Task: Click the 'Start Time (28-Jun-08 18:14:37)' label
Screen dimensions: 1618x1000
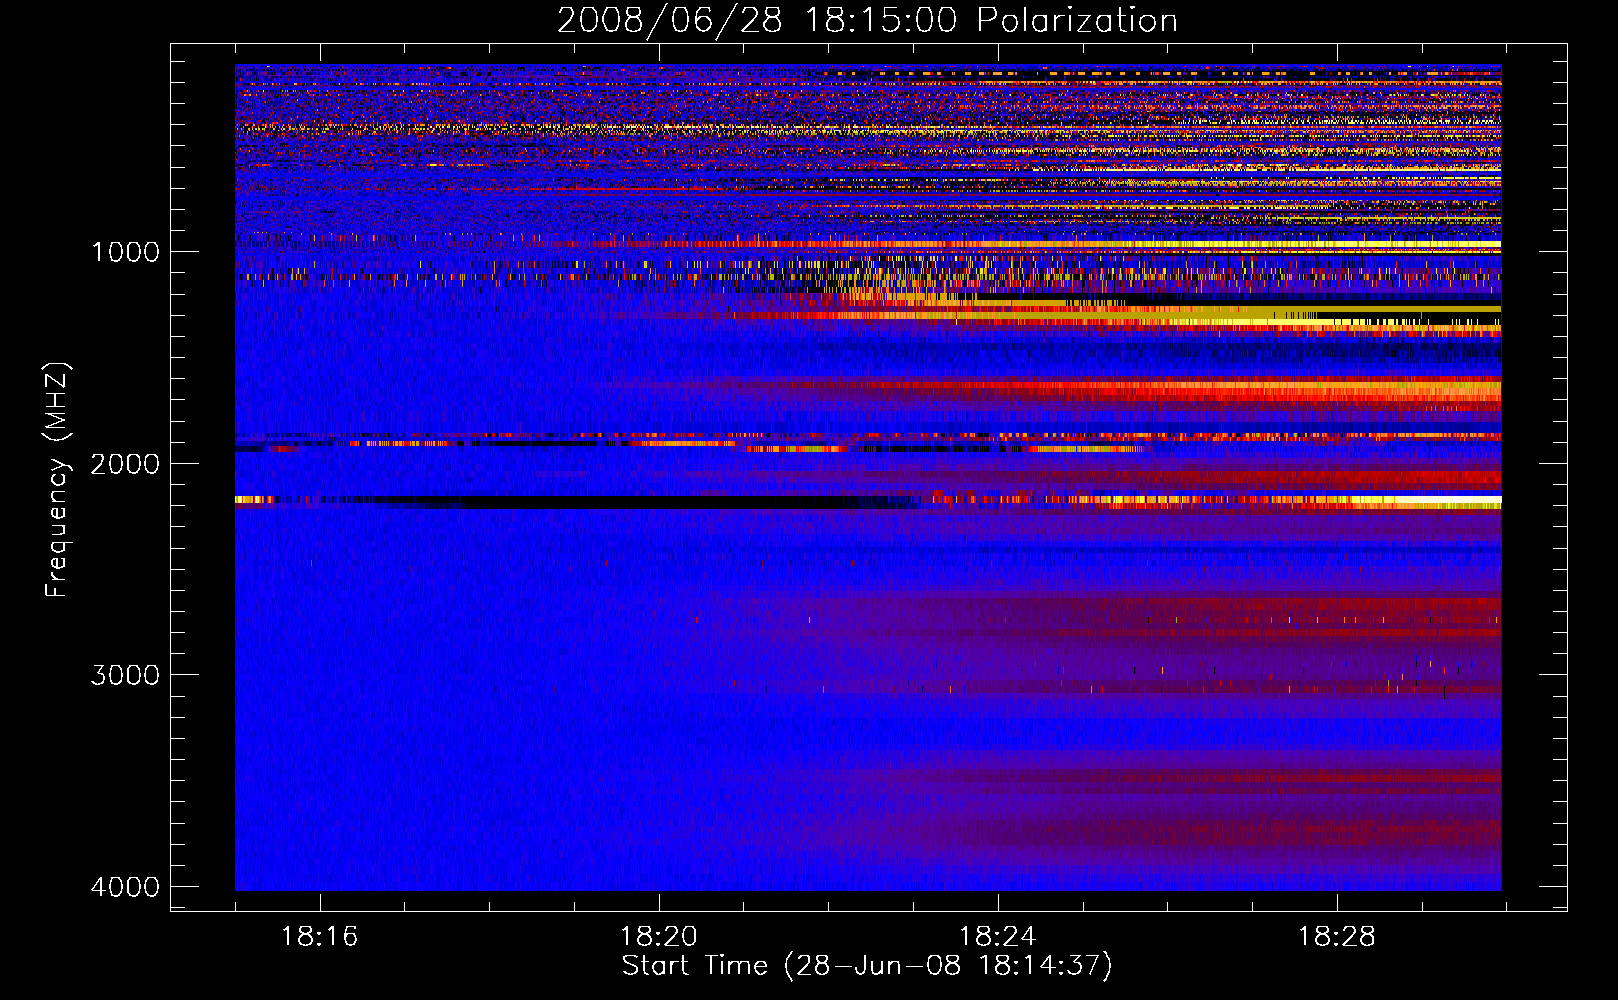Action: tap(867, 966)
